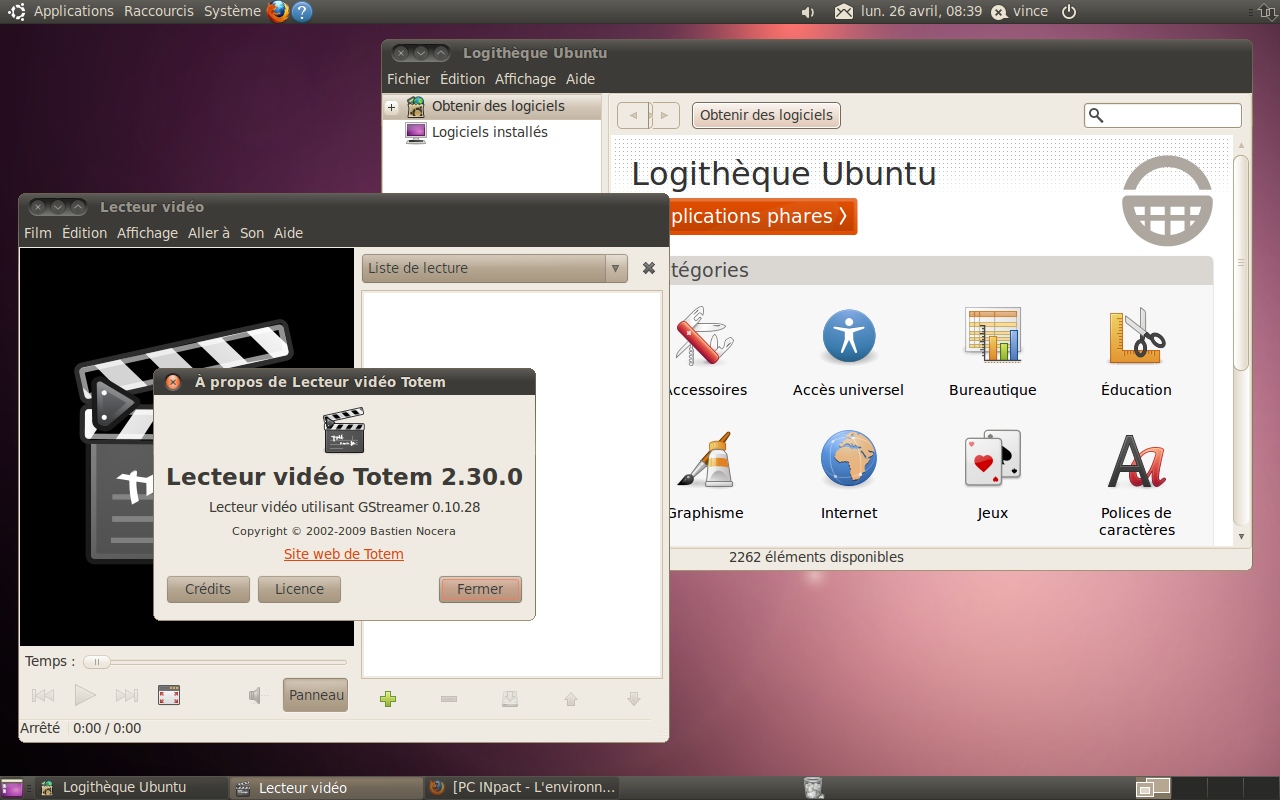Click the Previous track button
The image size is (1280, 800).
click(43, 695)
